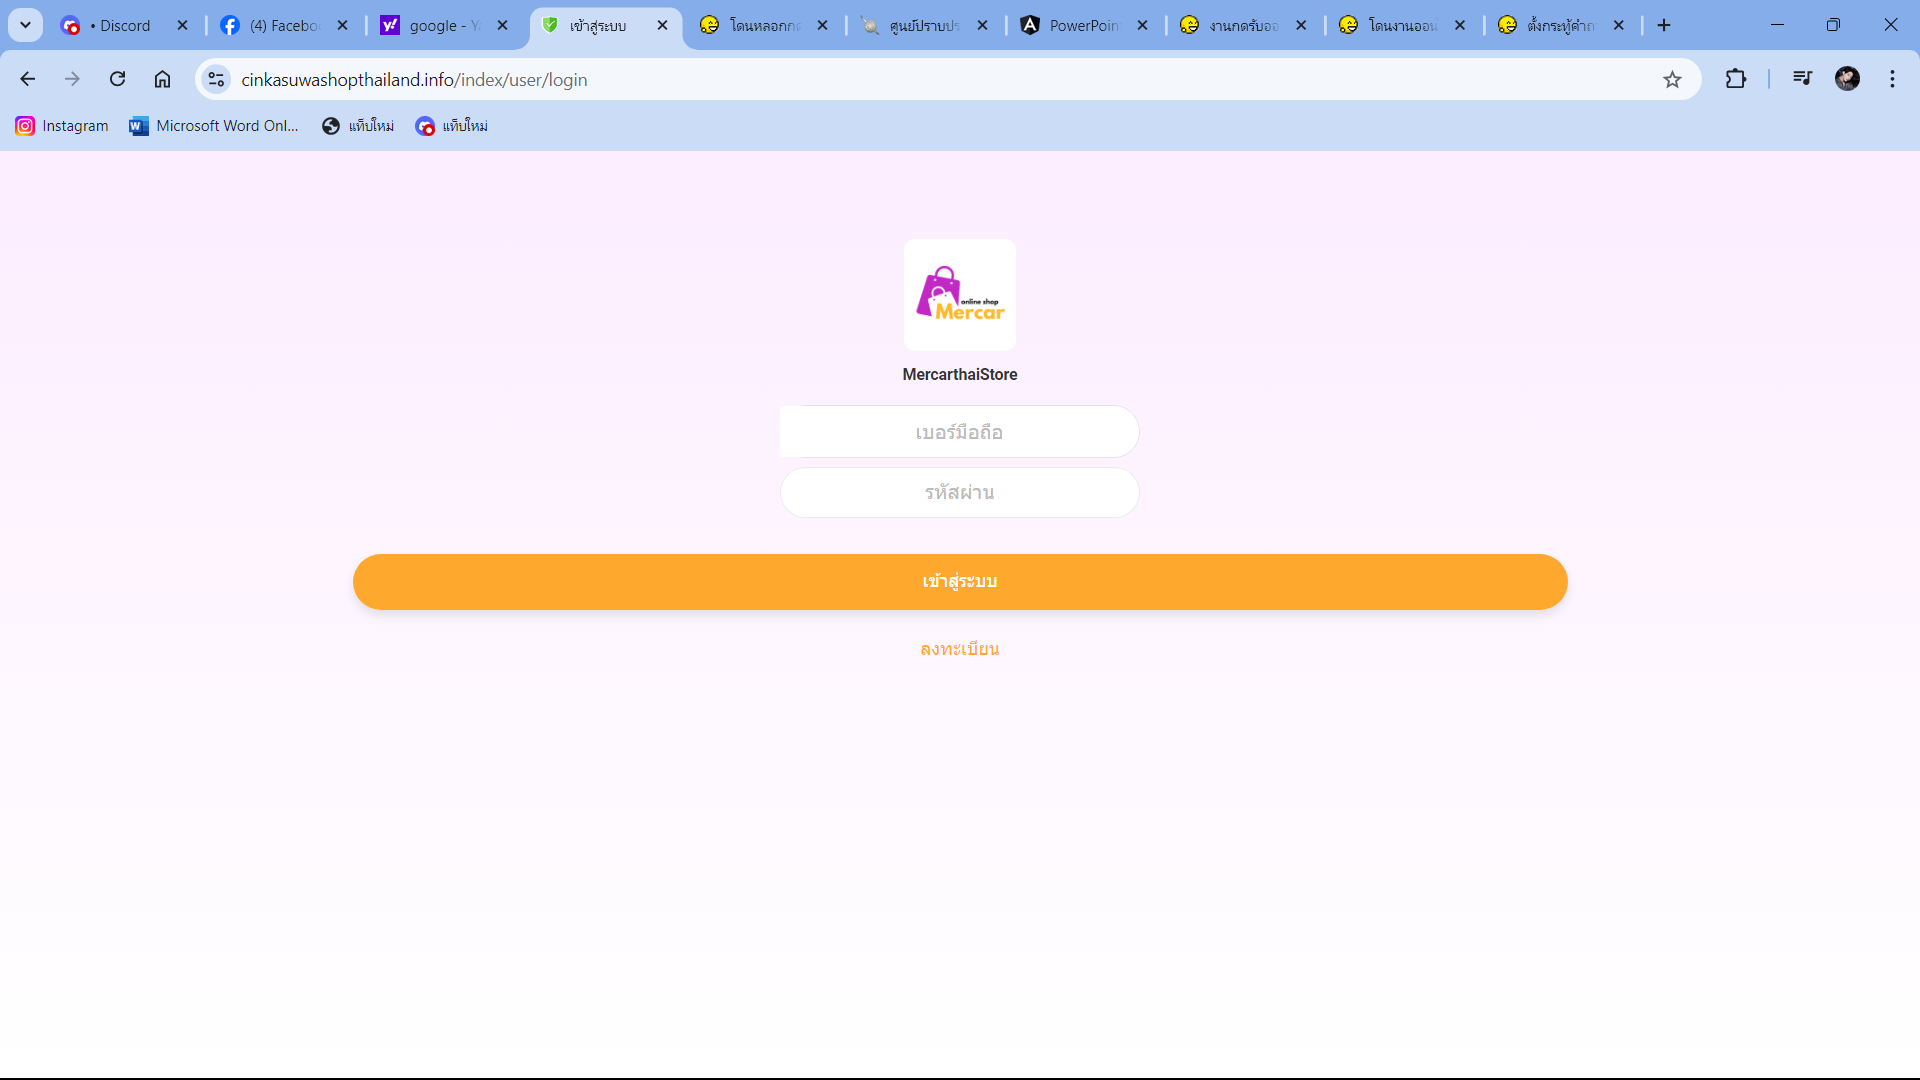The image size is (1920, 1080).
Task: Bookmark this page with the star icon
Action: [x=1672, y=79]
